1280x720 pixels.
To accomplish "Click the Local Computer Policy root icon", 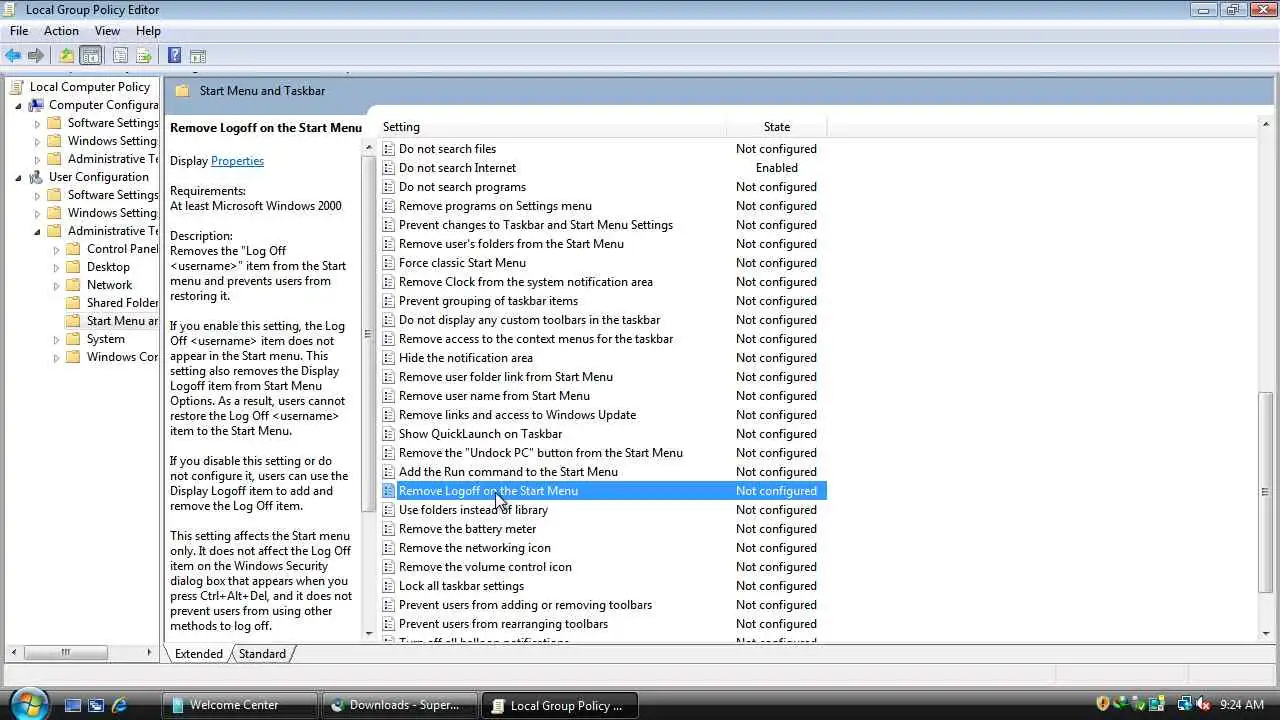I will pyautogui.click(x=16, y=87).
